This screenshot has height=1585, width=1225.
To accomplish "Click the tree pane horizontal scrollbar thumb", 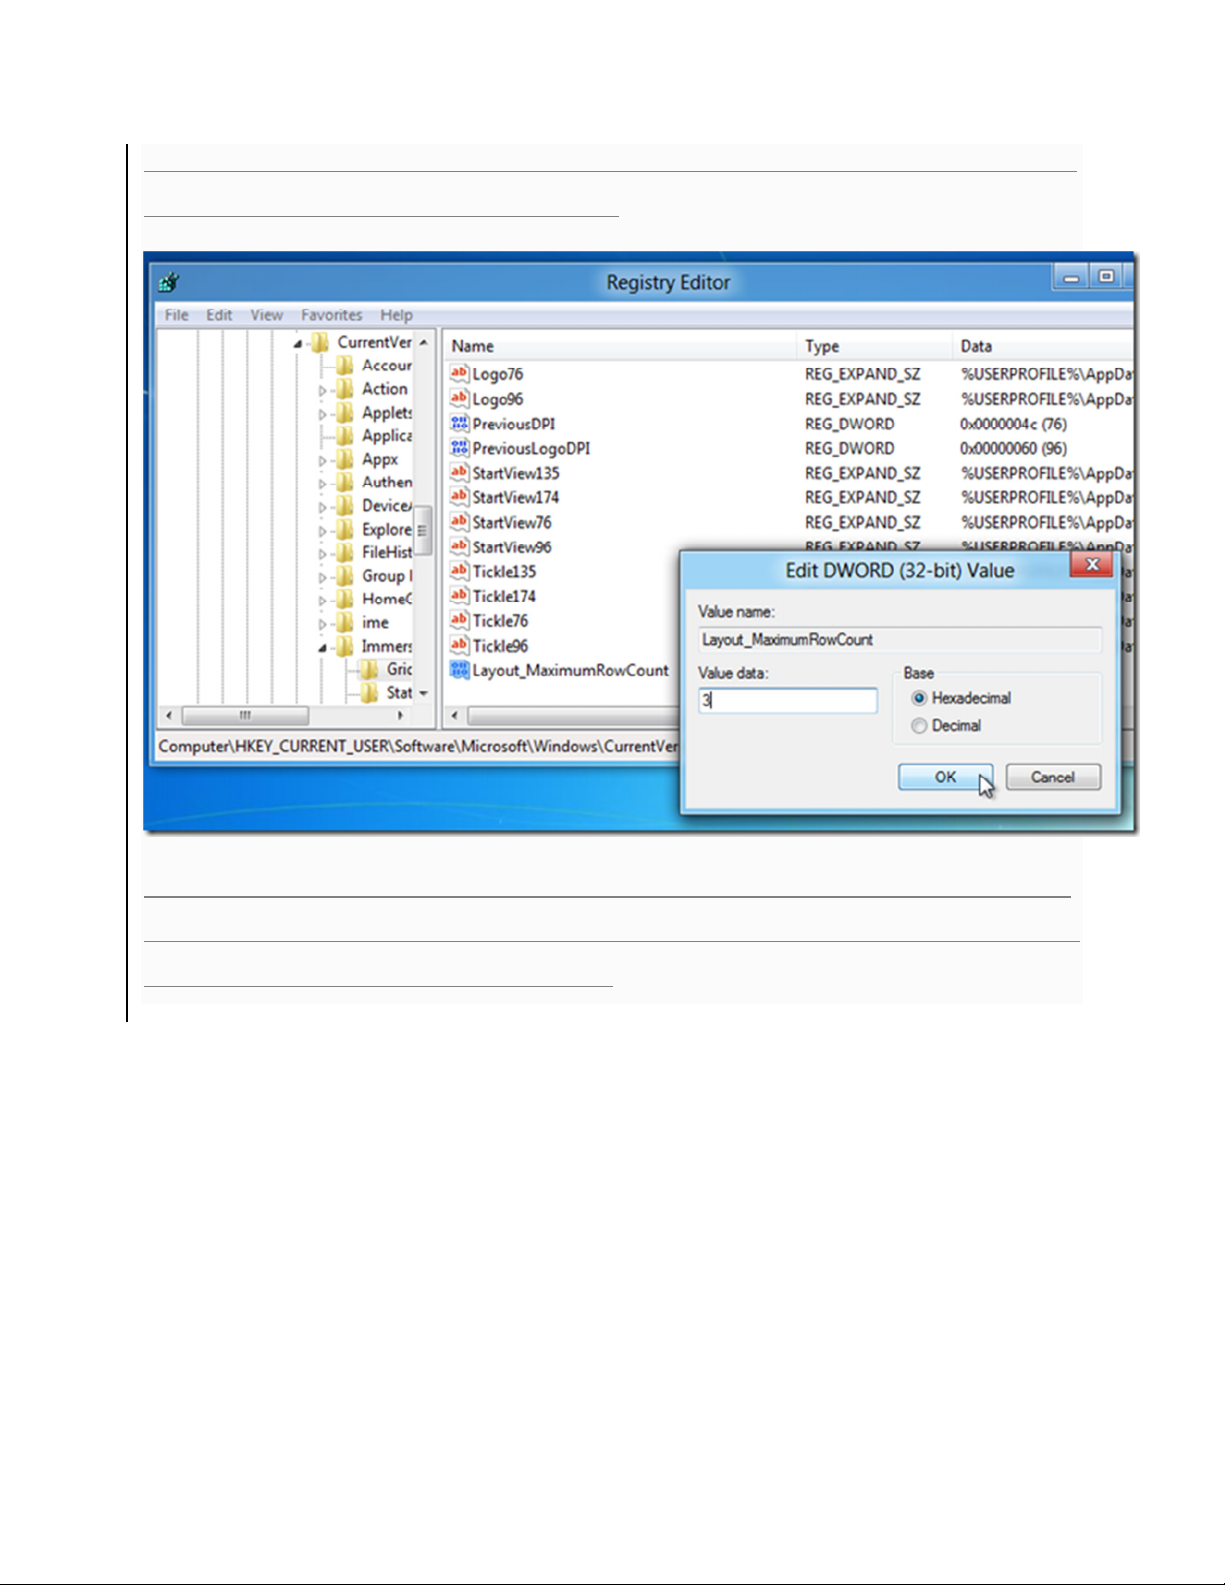I will pos(245,716).
